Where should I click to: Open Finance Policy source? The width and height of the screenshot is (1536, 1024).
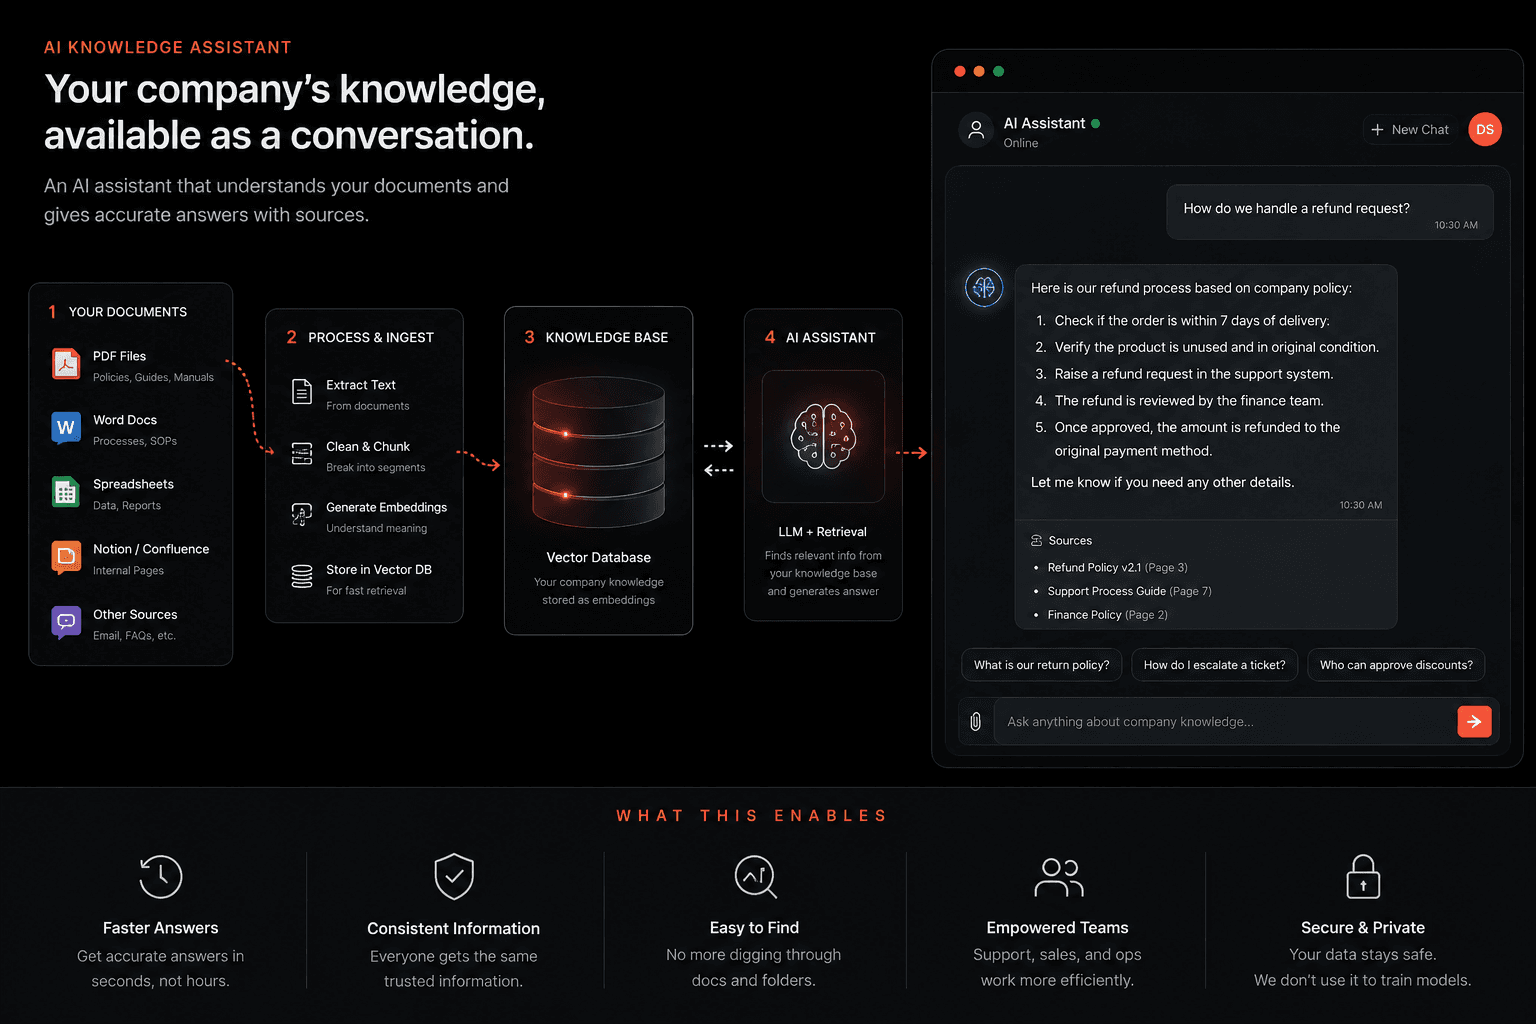click(x=1107, y=615)
